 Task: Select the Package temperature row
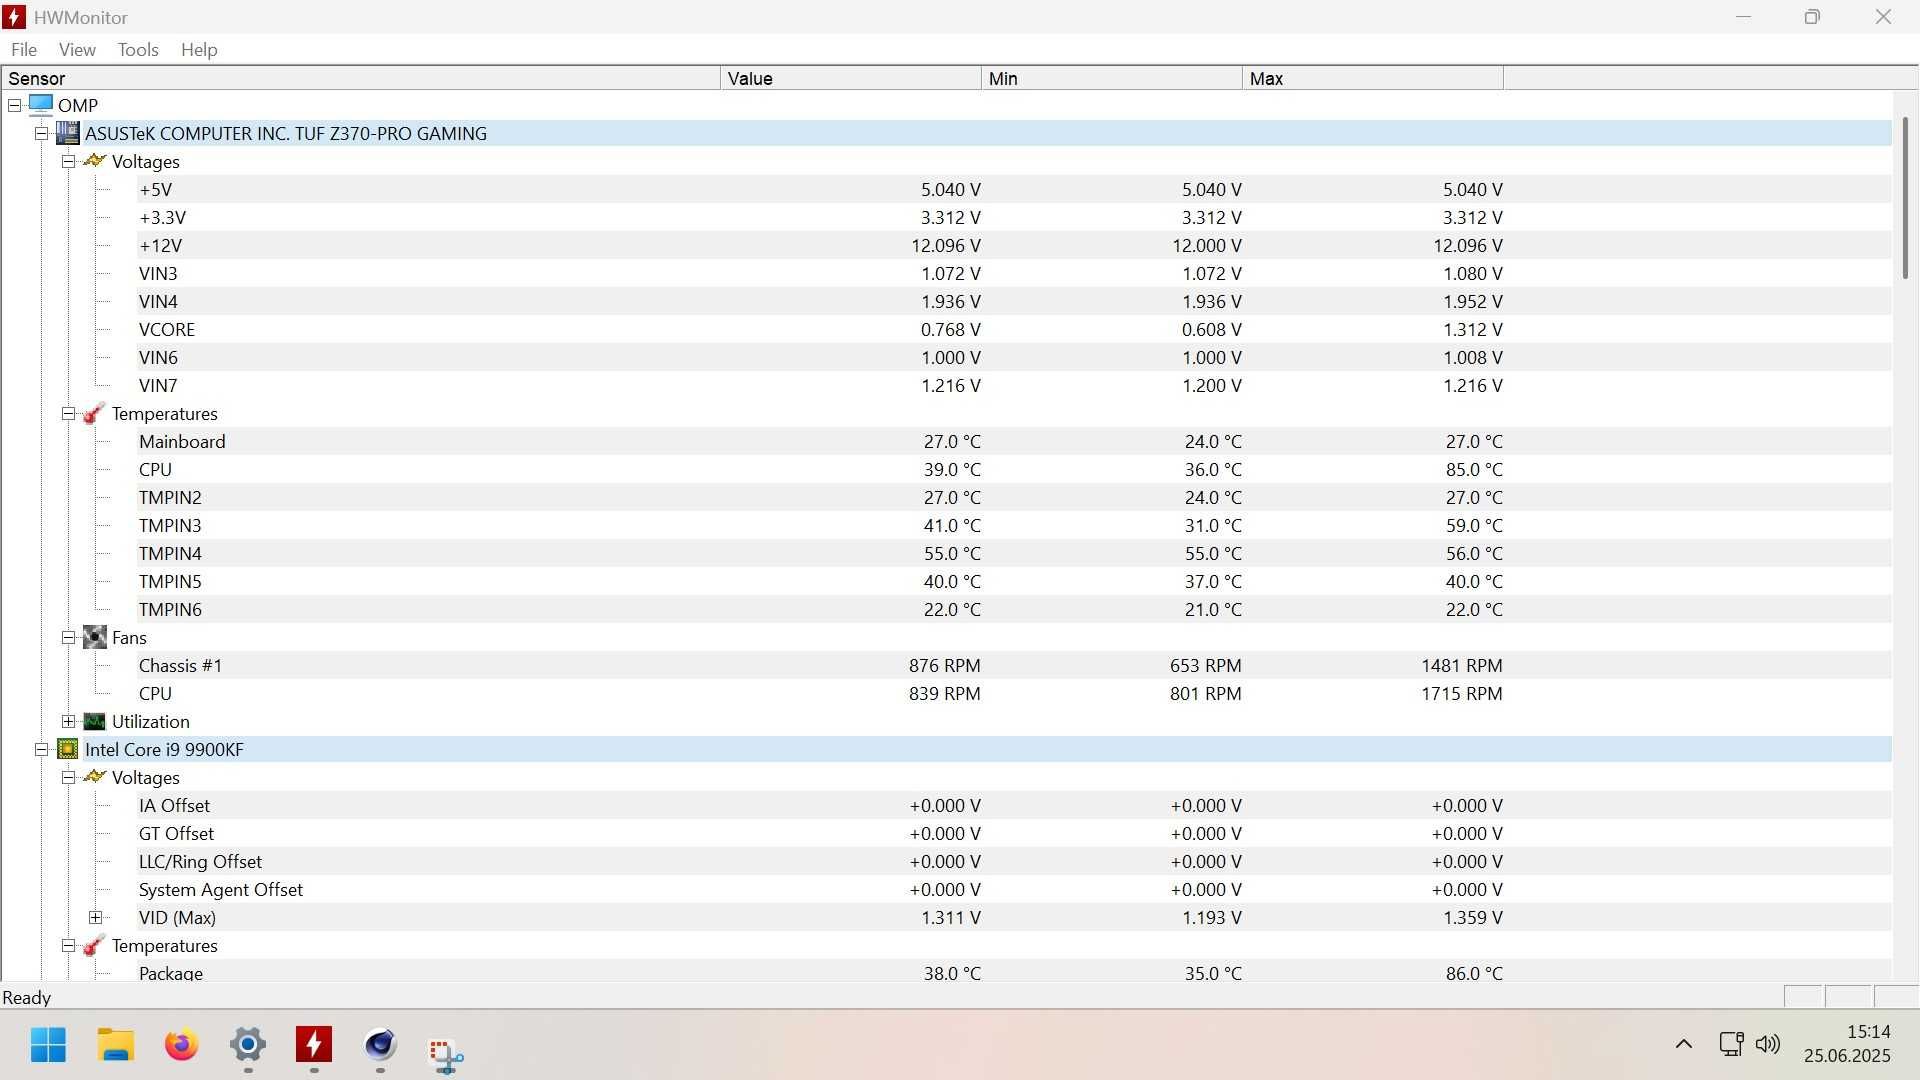point(1014,972)
